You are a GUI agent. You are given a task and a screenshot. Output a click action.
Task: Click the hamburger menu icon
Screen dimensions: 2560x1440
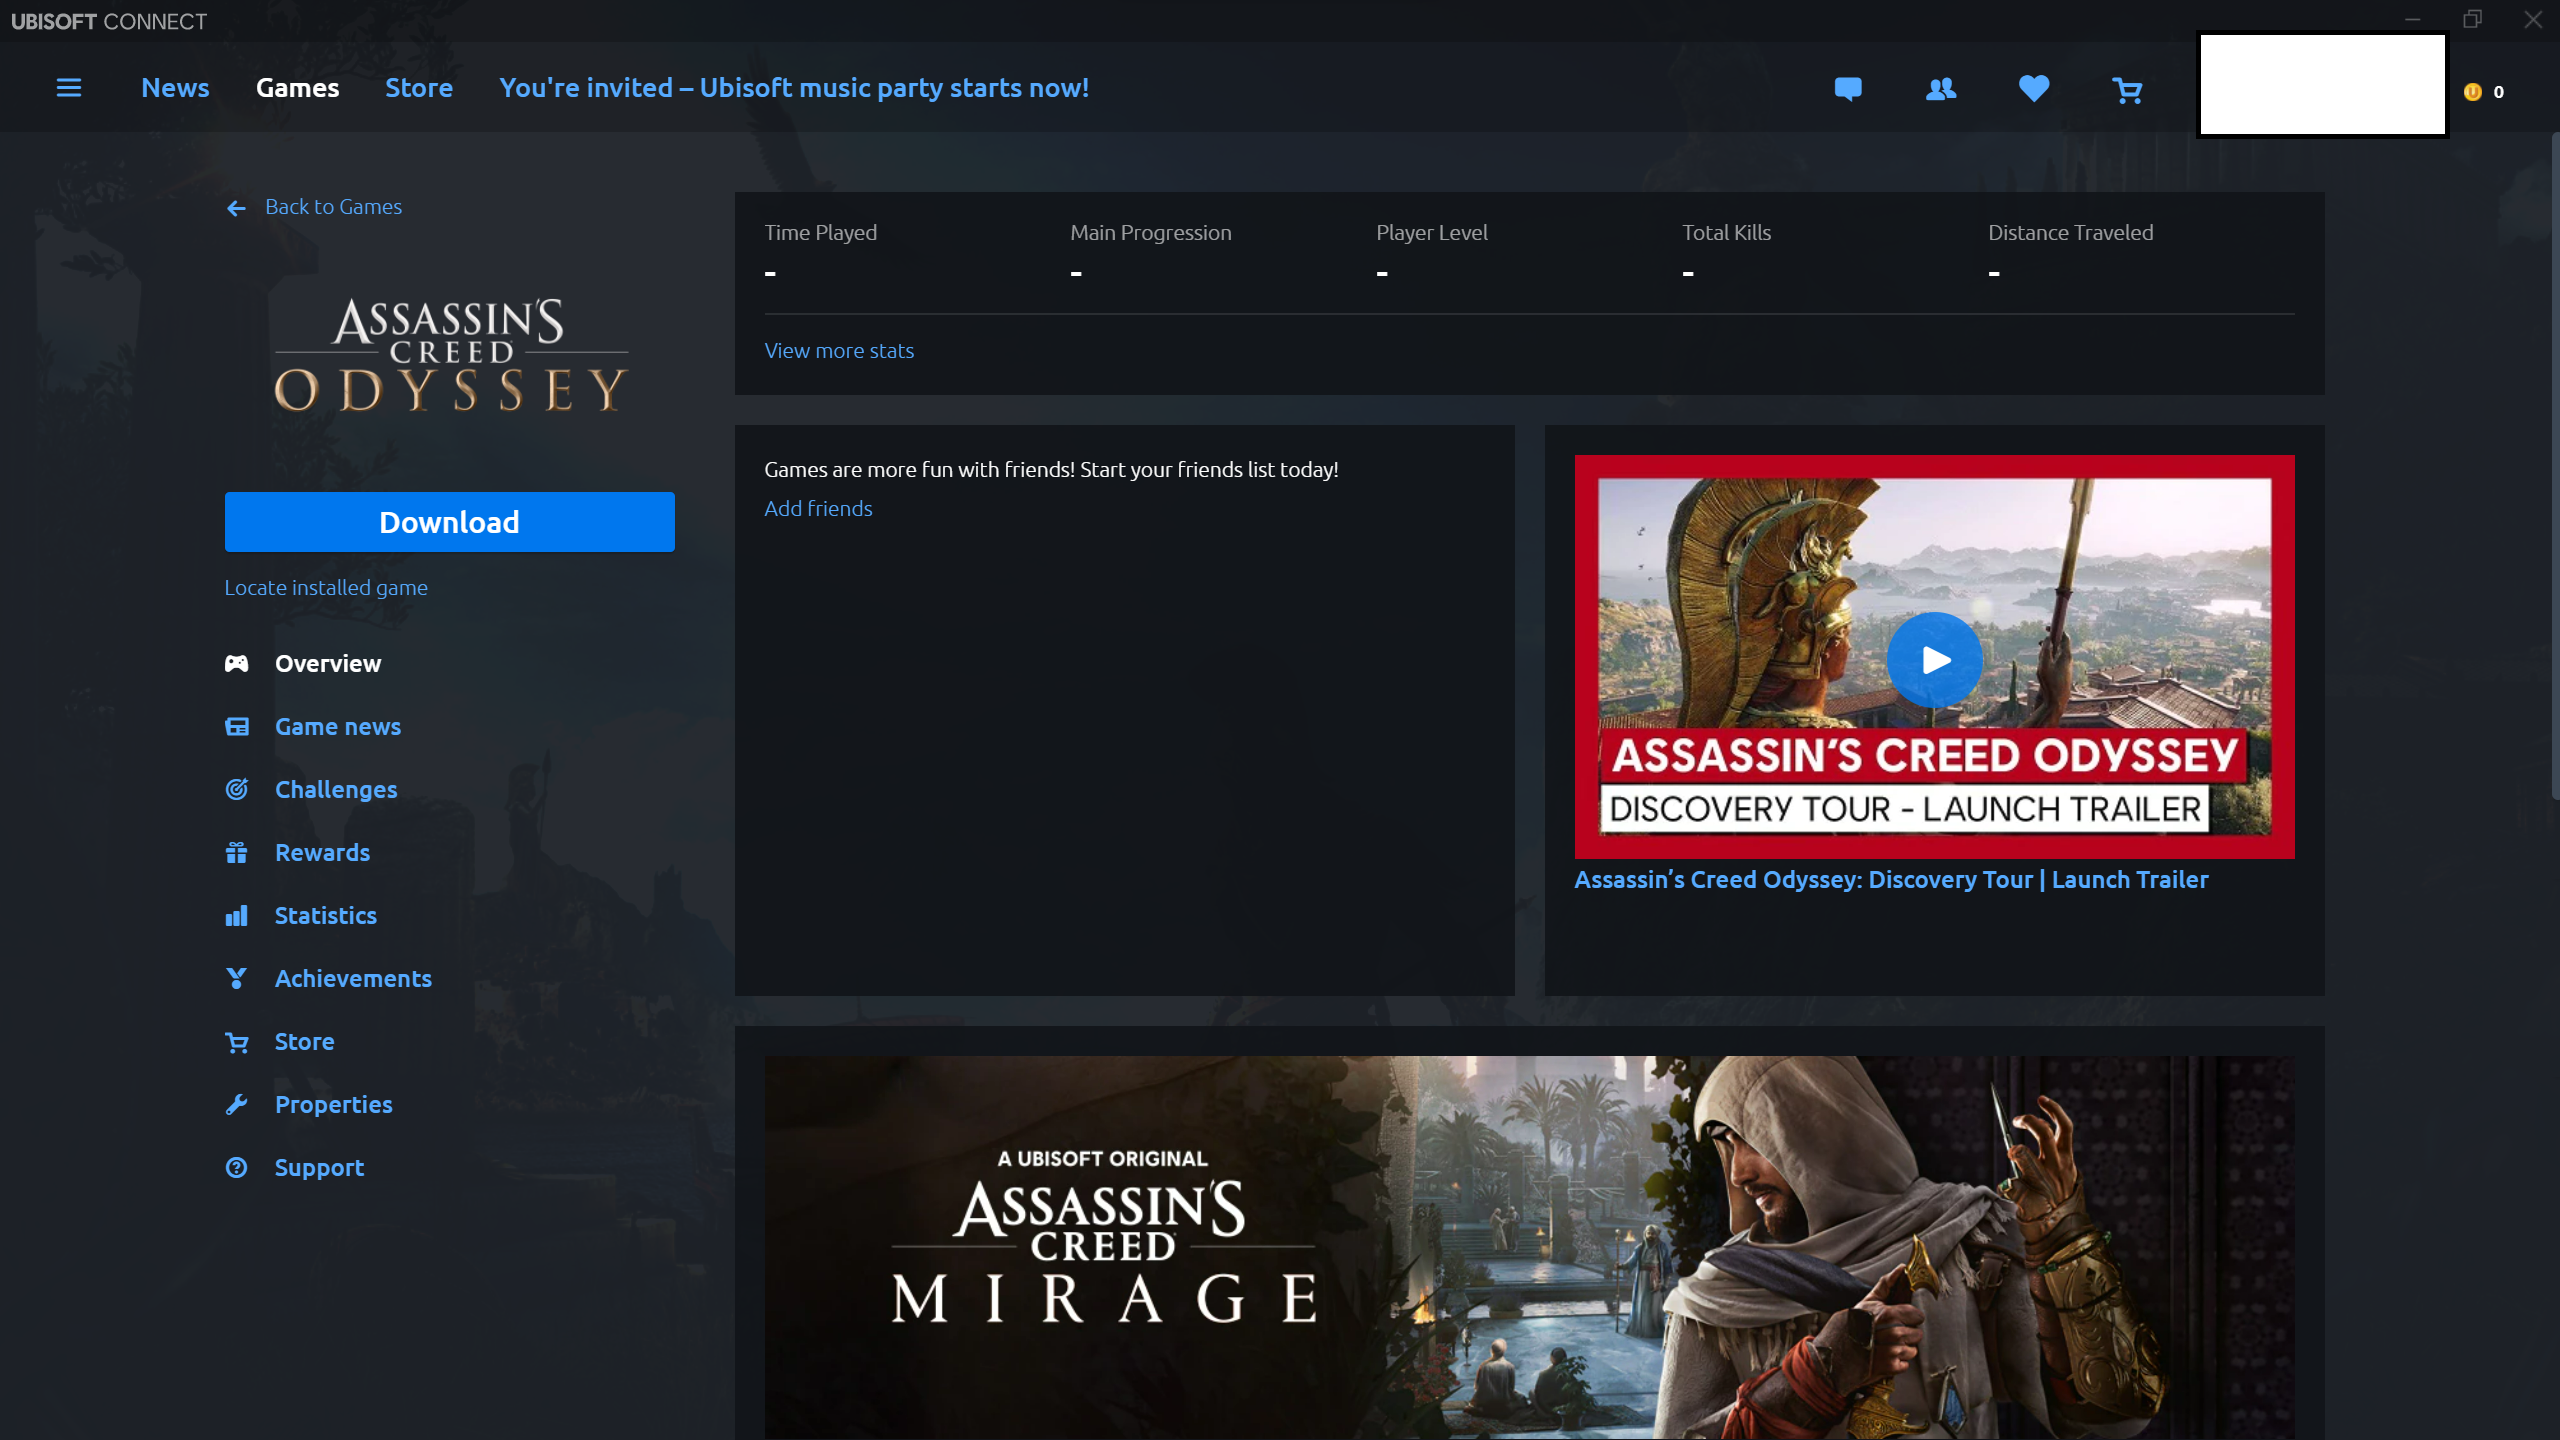(69, 86)
